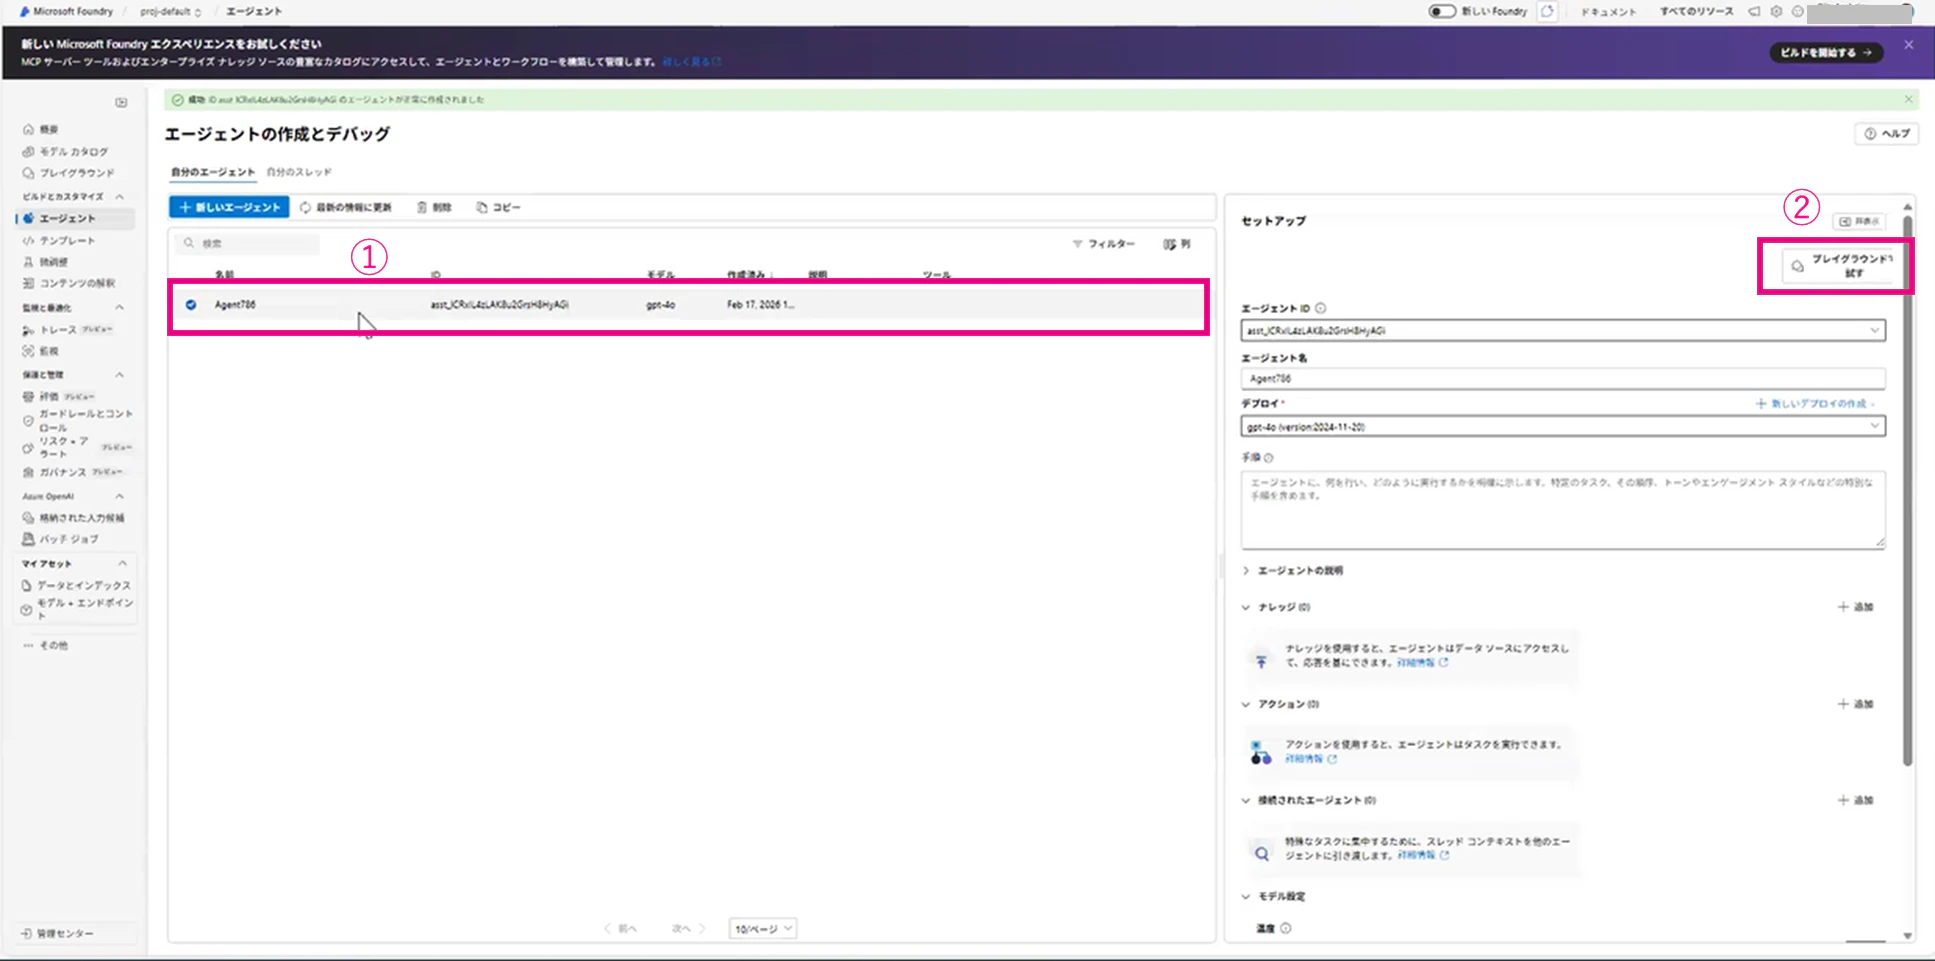This screenshot has width=1935, height=961.
Task: Expand the エージェントの説明 section
Action: pos(1246,571)
